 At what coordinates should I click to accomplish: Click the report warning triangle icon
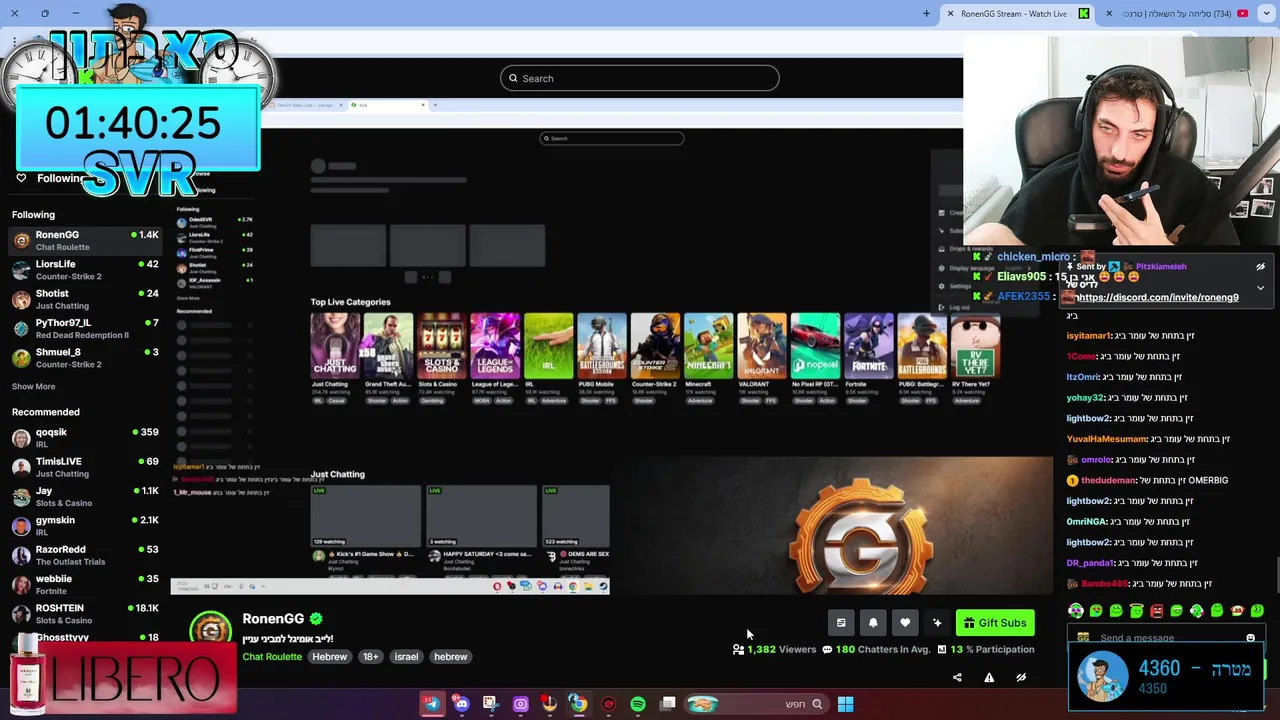(989, 677)
